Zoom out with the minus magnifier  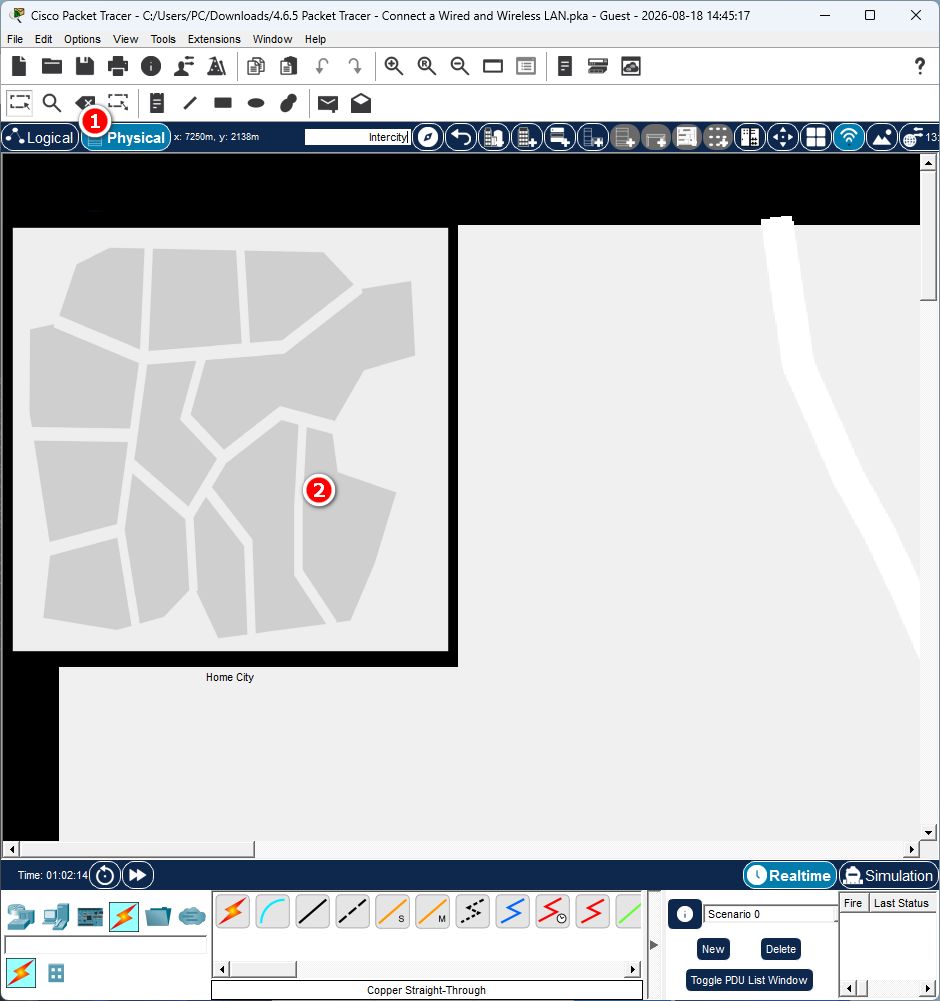point(460,66)
